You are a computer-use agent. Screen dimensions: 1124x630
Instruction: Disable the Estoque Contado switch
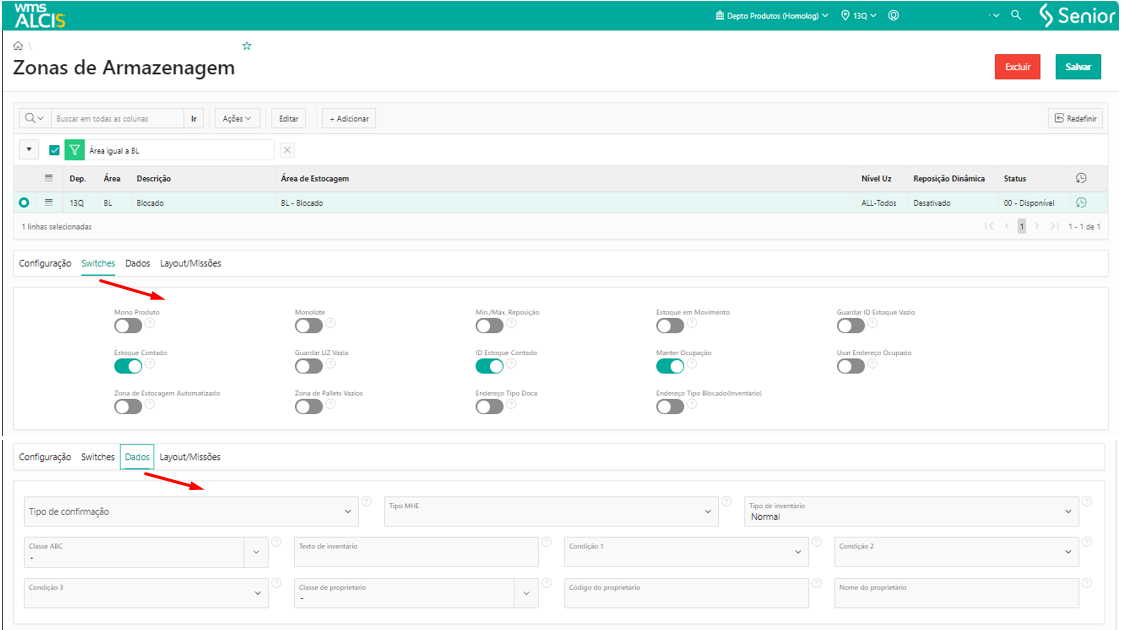click(x=128, y=366)
